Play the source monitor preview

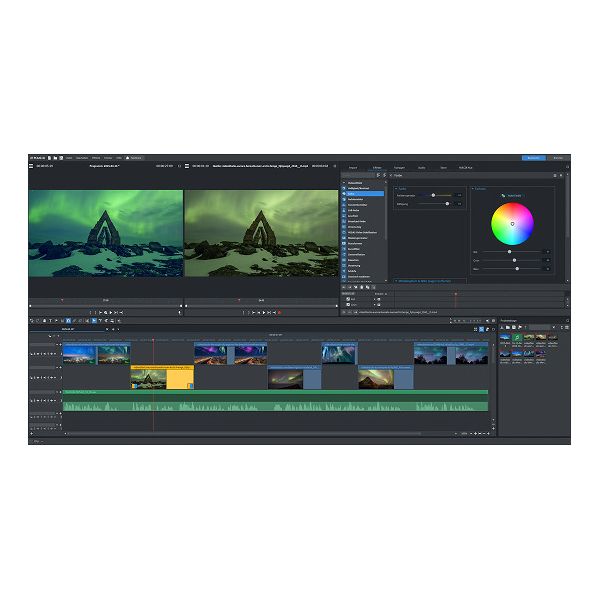[264, 313]
